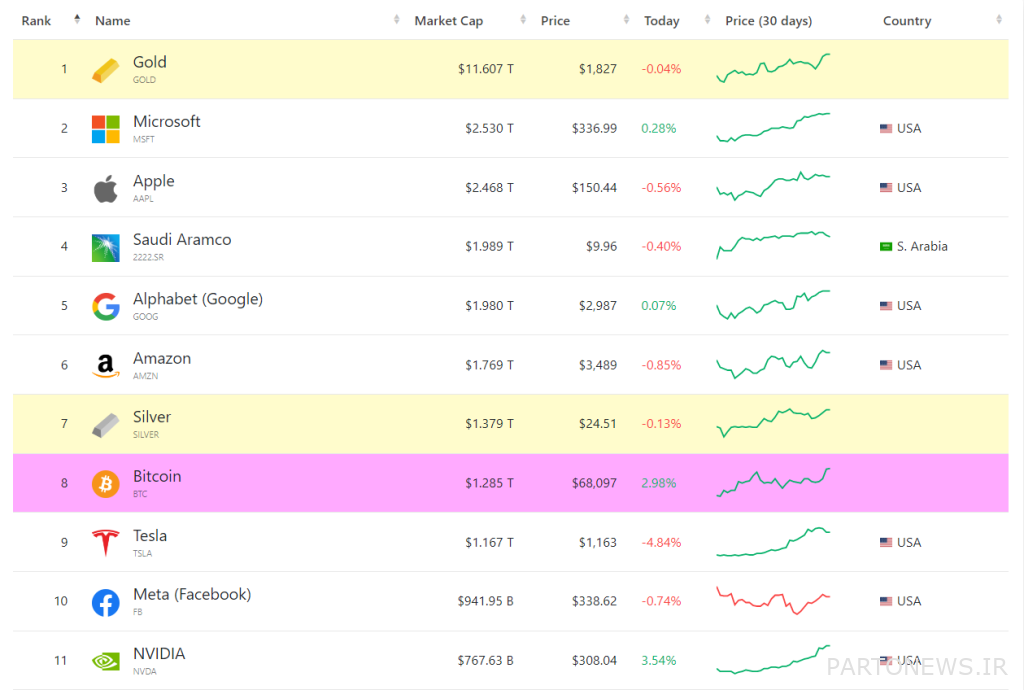Screen dimensions: 1024x690
Task: Click Gold's 30-day price chart
Action: pyautogui.click(x=773, y=68)
